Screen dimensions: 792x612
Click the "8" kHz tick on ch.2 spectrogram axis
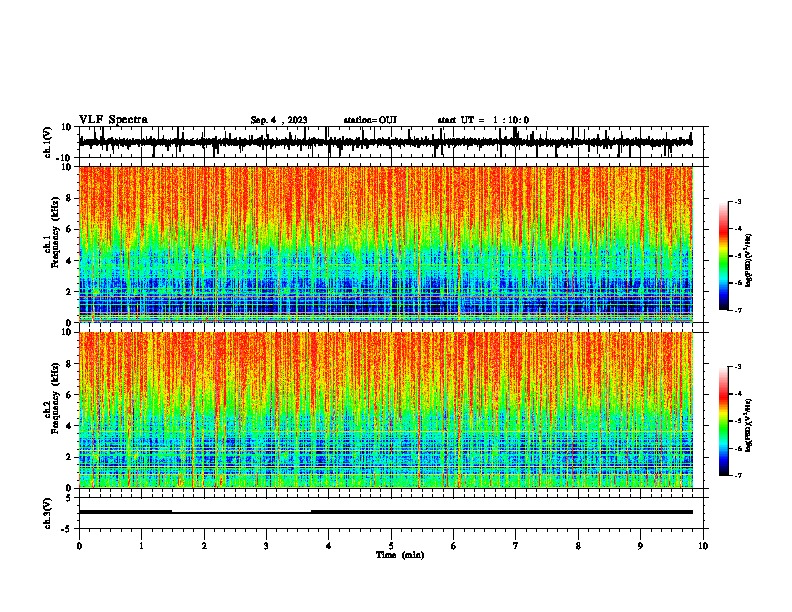click(70, 364)
